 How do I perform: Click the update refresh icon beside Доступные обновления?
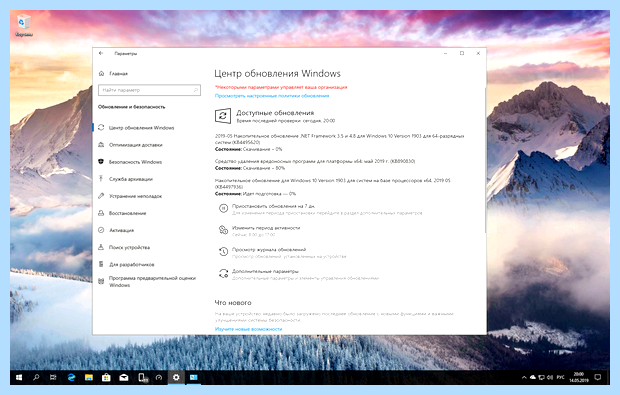point(223,116)
